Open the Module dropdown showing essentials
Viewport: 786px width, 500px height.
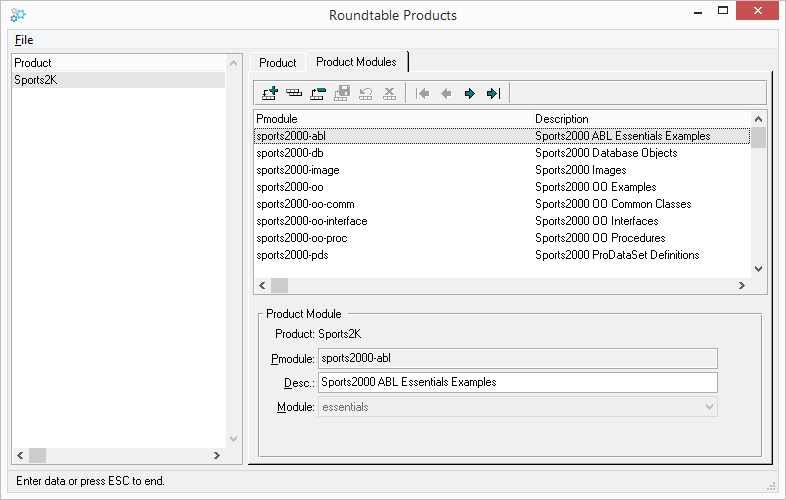click(x=518, y=407)
